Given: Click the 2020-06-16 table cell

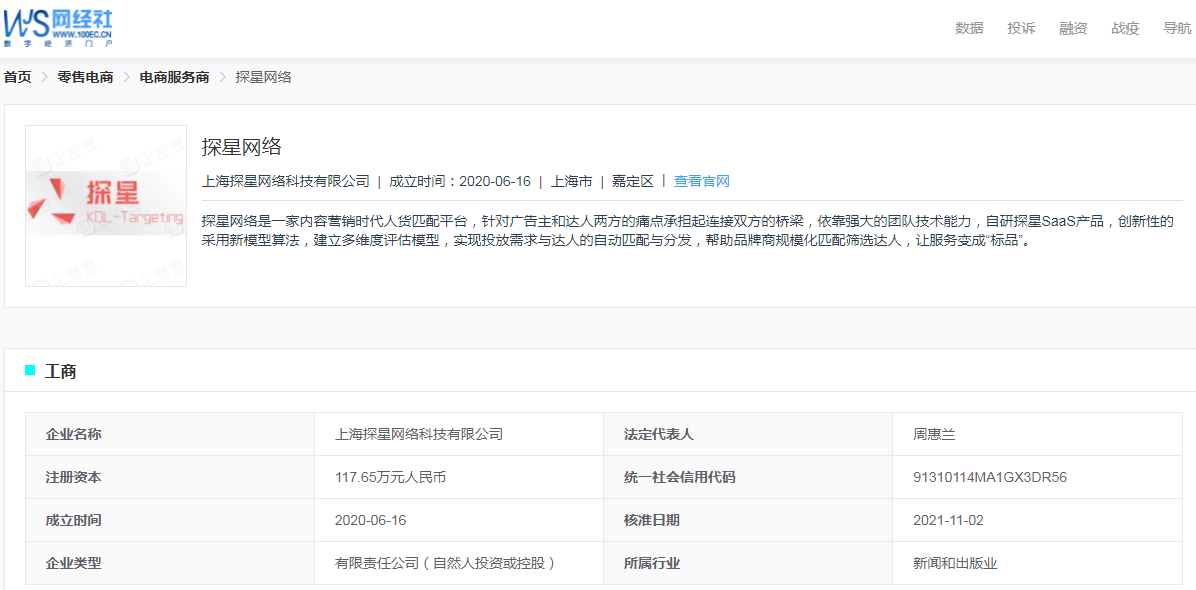Looking at the screenshot, I should pyautogui.click(x=459, y=520).
